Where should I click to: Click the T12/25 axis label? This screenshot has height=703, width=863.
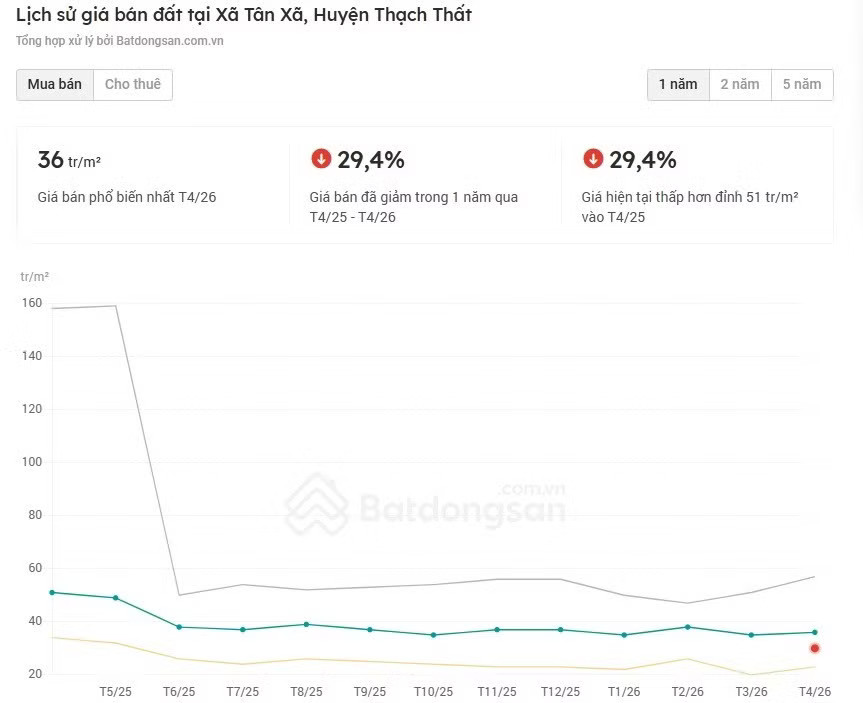click(x=560, y=691)
